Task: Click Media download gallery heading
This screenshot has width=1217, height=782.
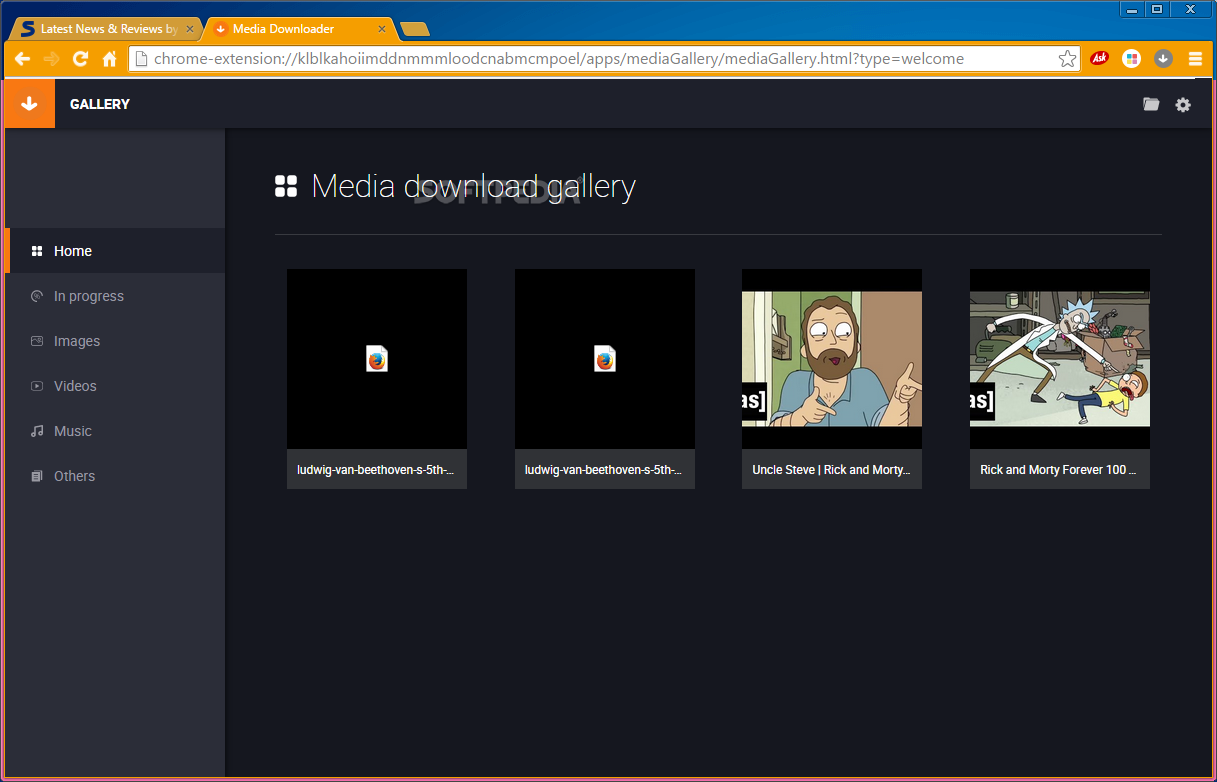Action: [474, 186]
